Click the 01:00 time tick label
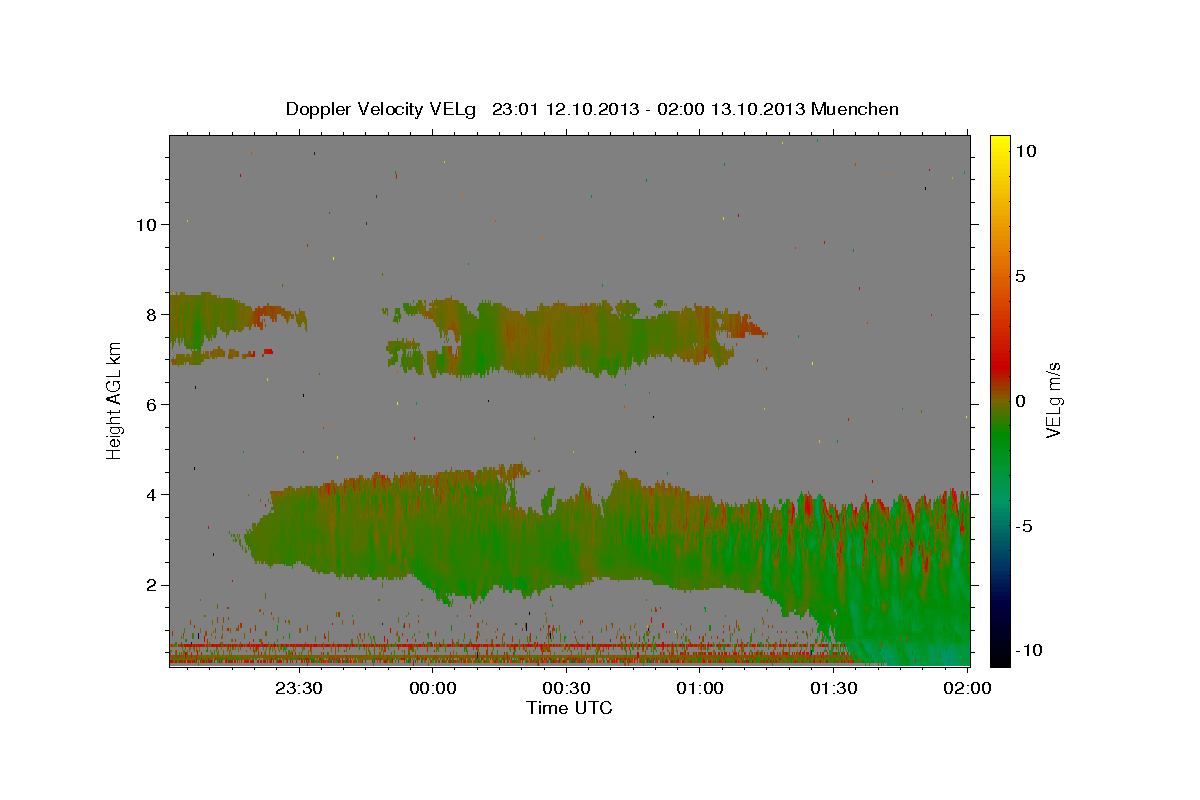1200x800 pixels. pyautogui.click(x=700, y=688)
